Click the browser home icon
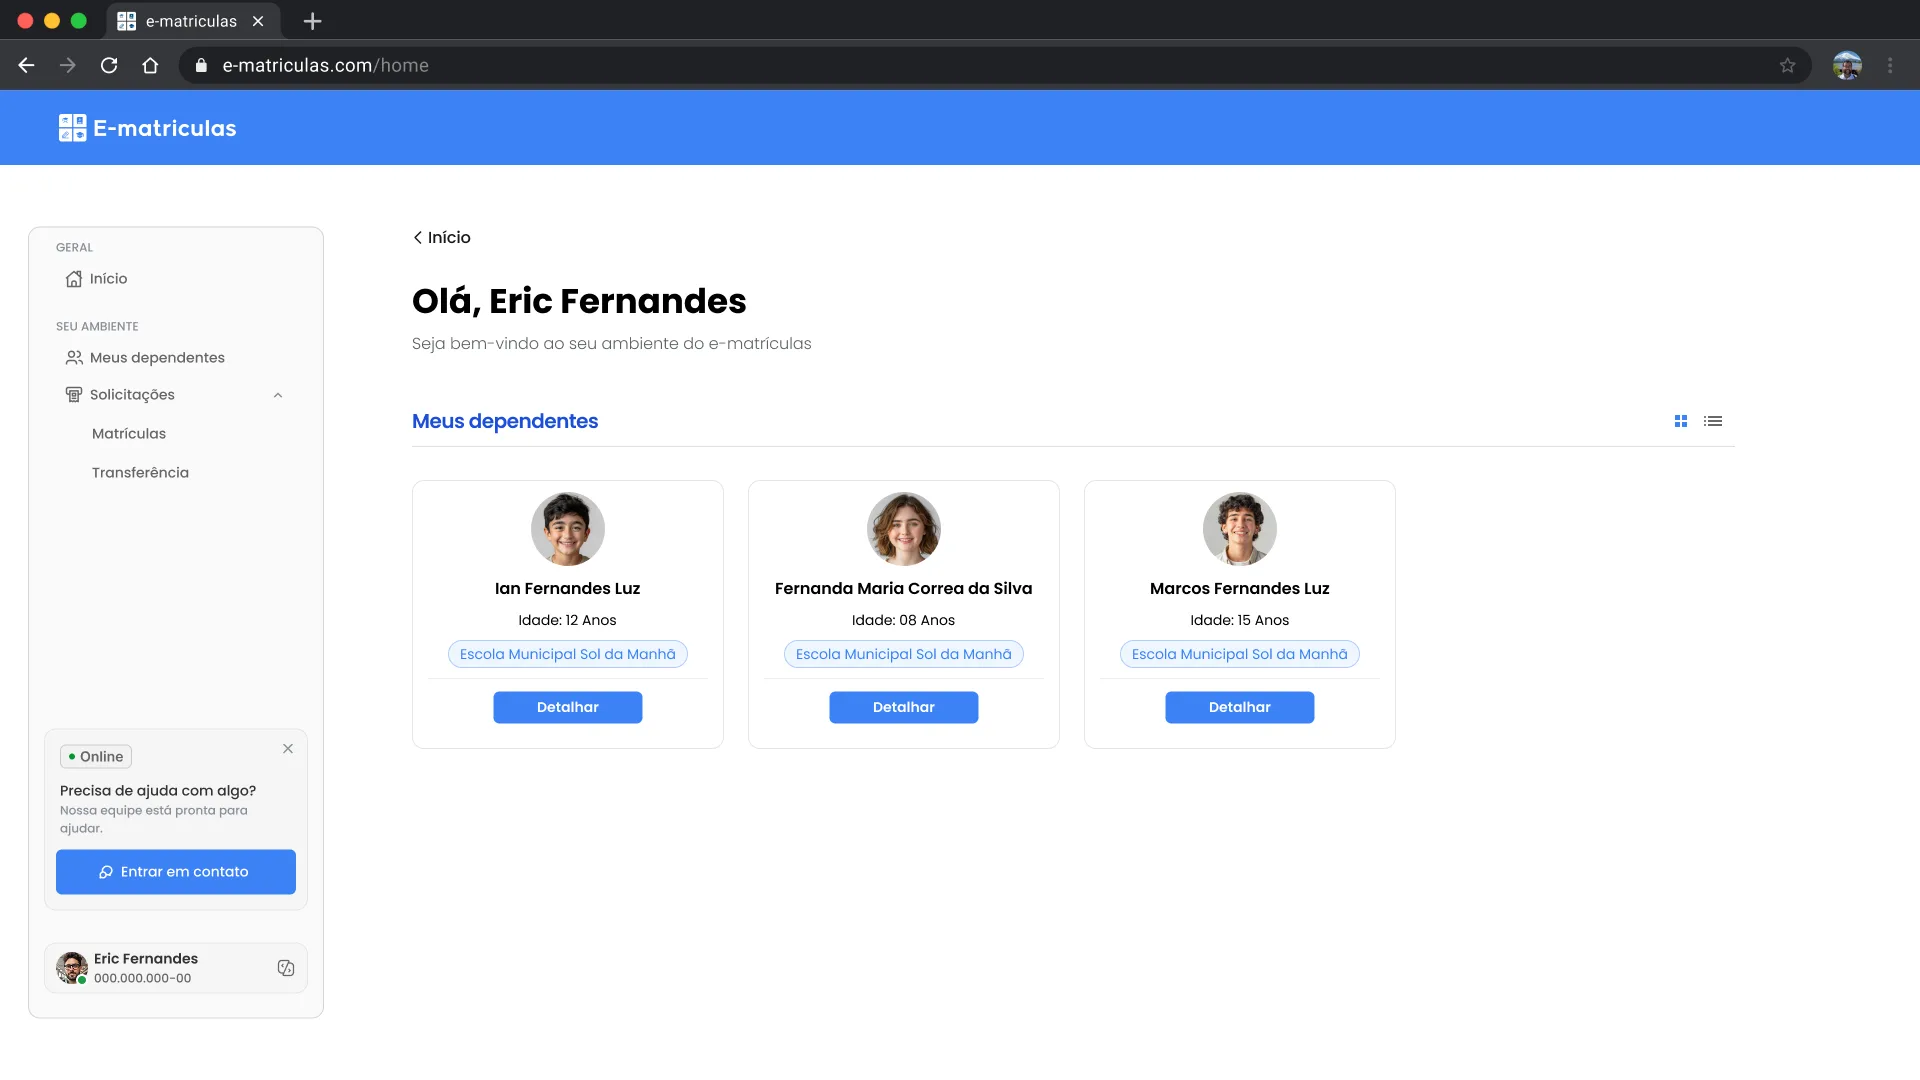This screenshot has height=1080, width=1920. [x=150, y=65]
